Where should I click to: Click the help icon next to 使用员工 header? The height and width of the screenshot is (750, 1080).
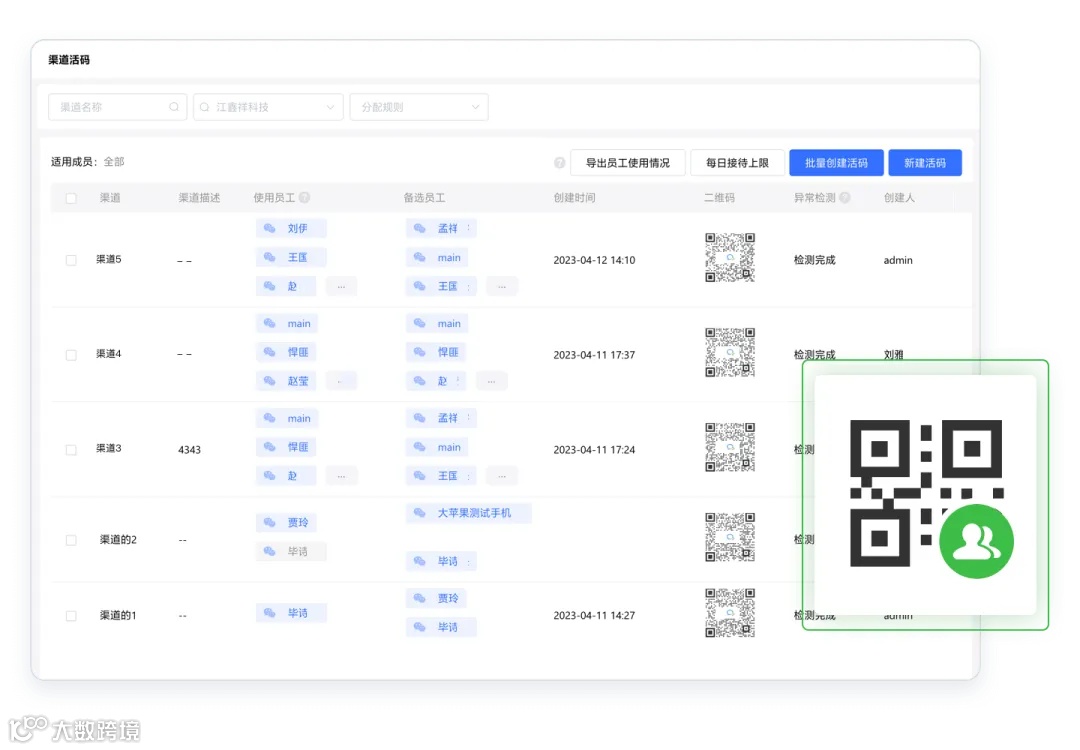(x=304, y=198)
